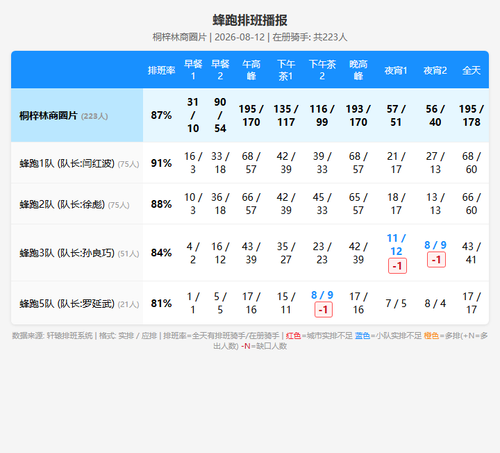Click 蜂跑3队 早餐2 value 16 / 12

[220, 253]
